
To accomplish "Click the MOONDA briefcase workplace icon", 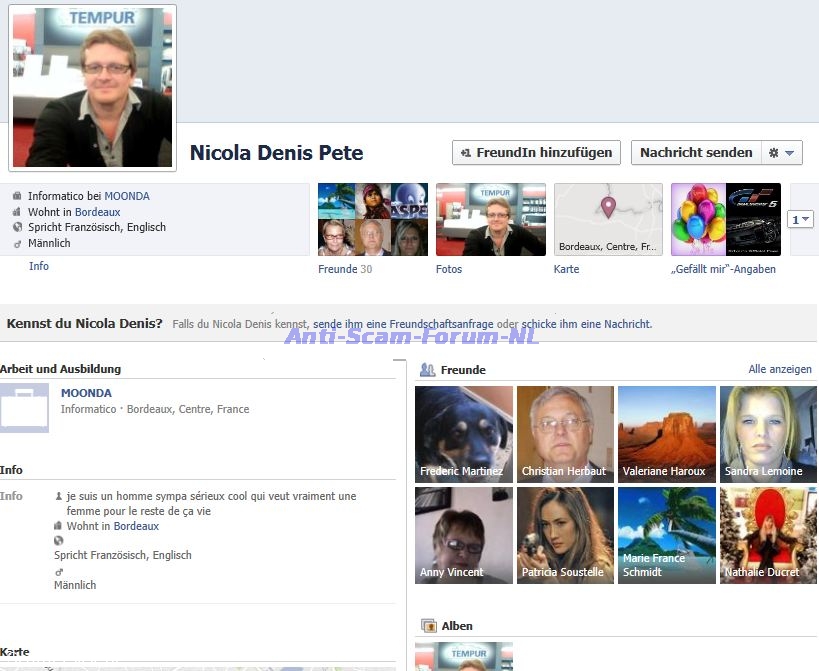I will [x=25, y=408].
